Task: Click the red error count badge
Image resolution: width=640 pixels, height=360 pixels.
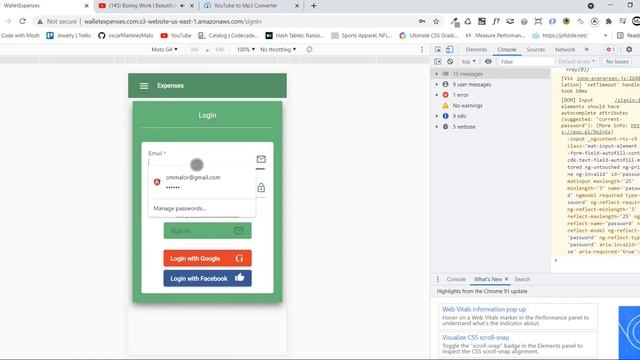Action: point(610,49)
